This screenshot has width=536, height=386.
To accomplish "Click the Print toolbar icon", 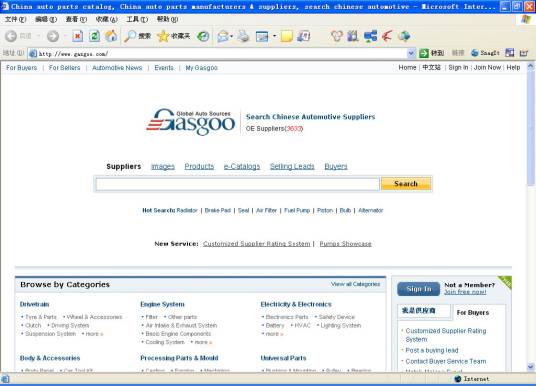I will click(243, 36).
